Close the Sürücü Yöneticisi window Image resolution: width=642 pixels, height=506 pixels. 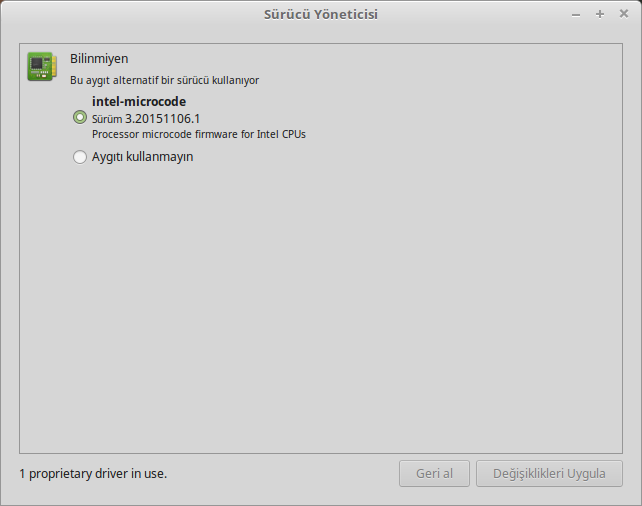click(624, 14)
